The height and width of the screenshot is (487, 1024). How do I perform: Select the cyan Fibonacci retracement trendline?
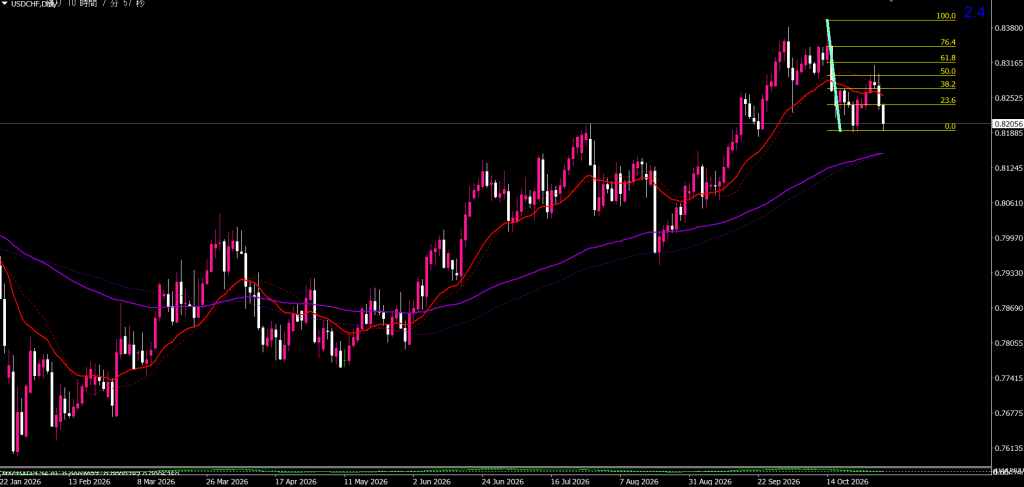tap(833, 75)
